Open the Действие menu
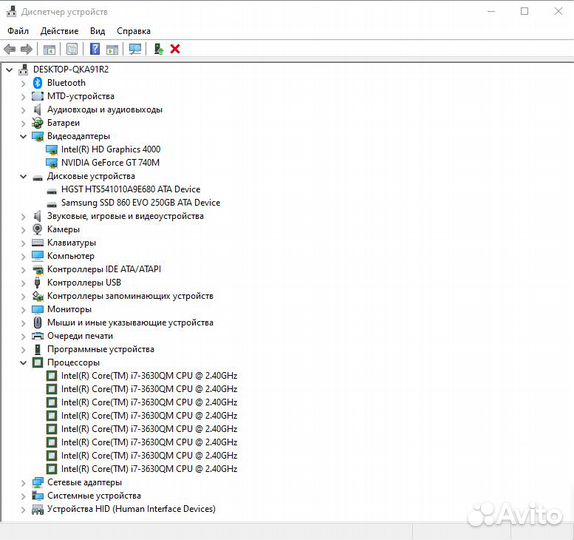The height and width of the screenshot is (540, 574). coord(59,31)
